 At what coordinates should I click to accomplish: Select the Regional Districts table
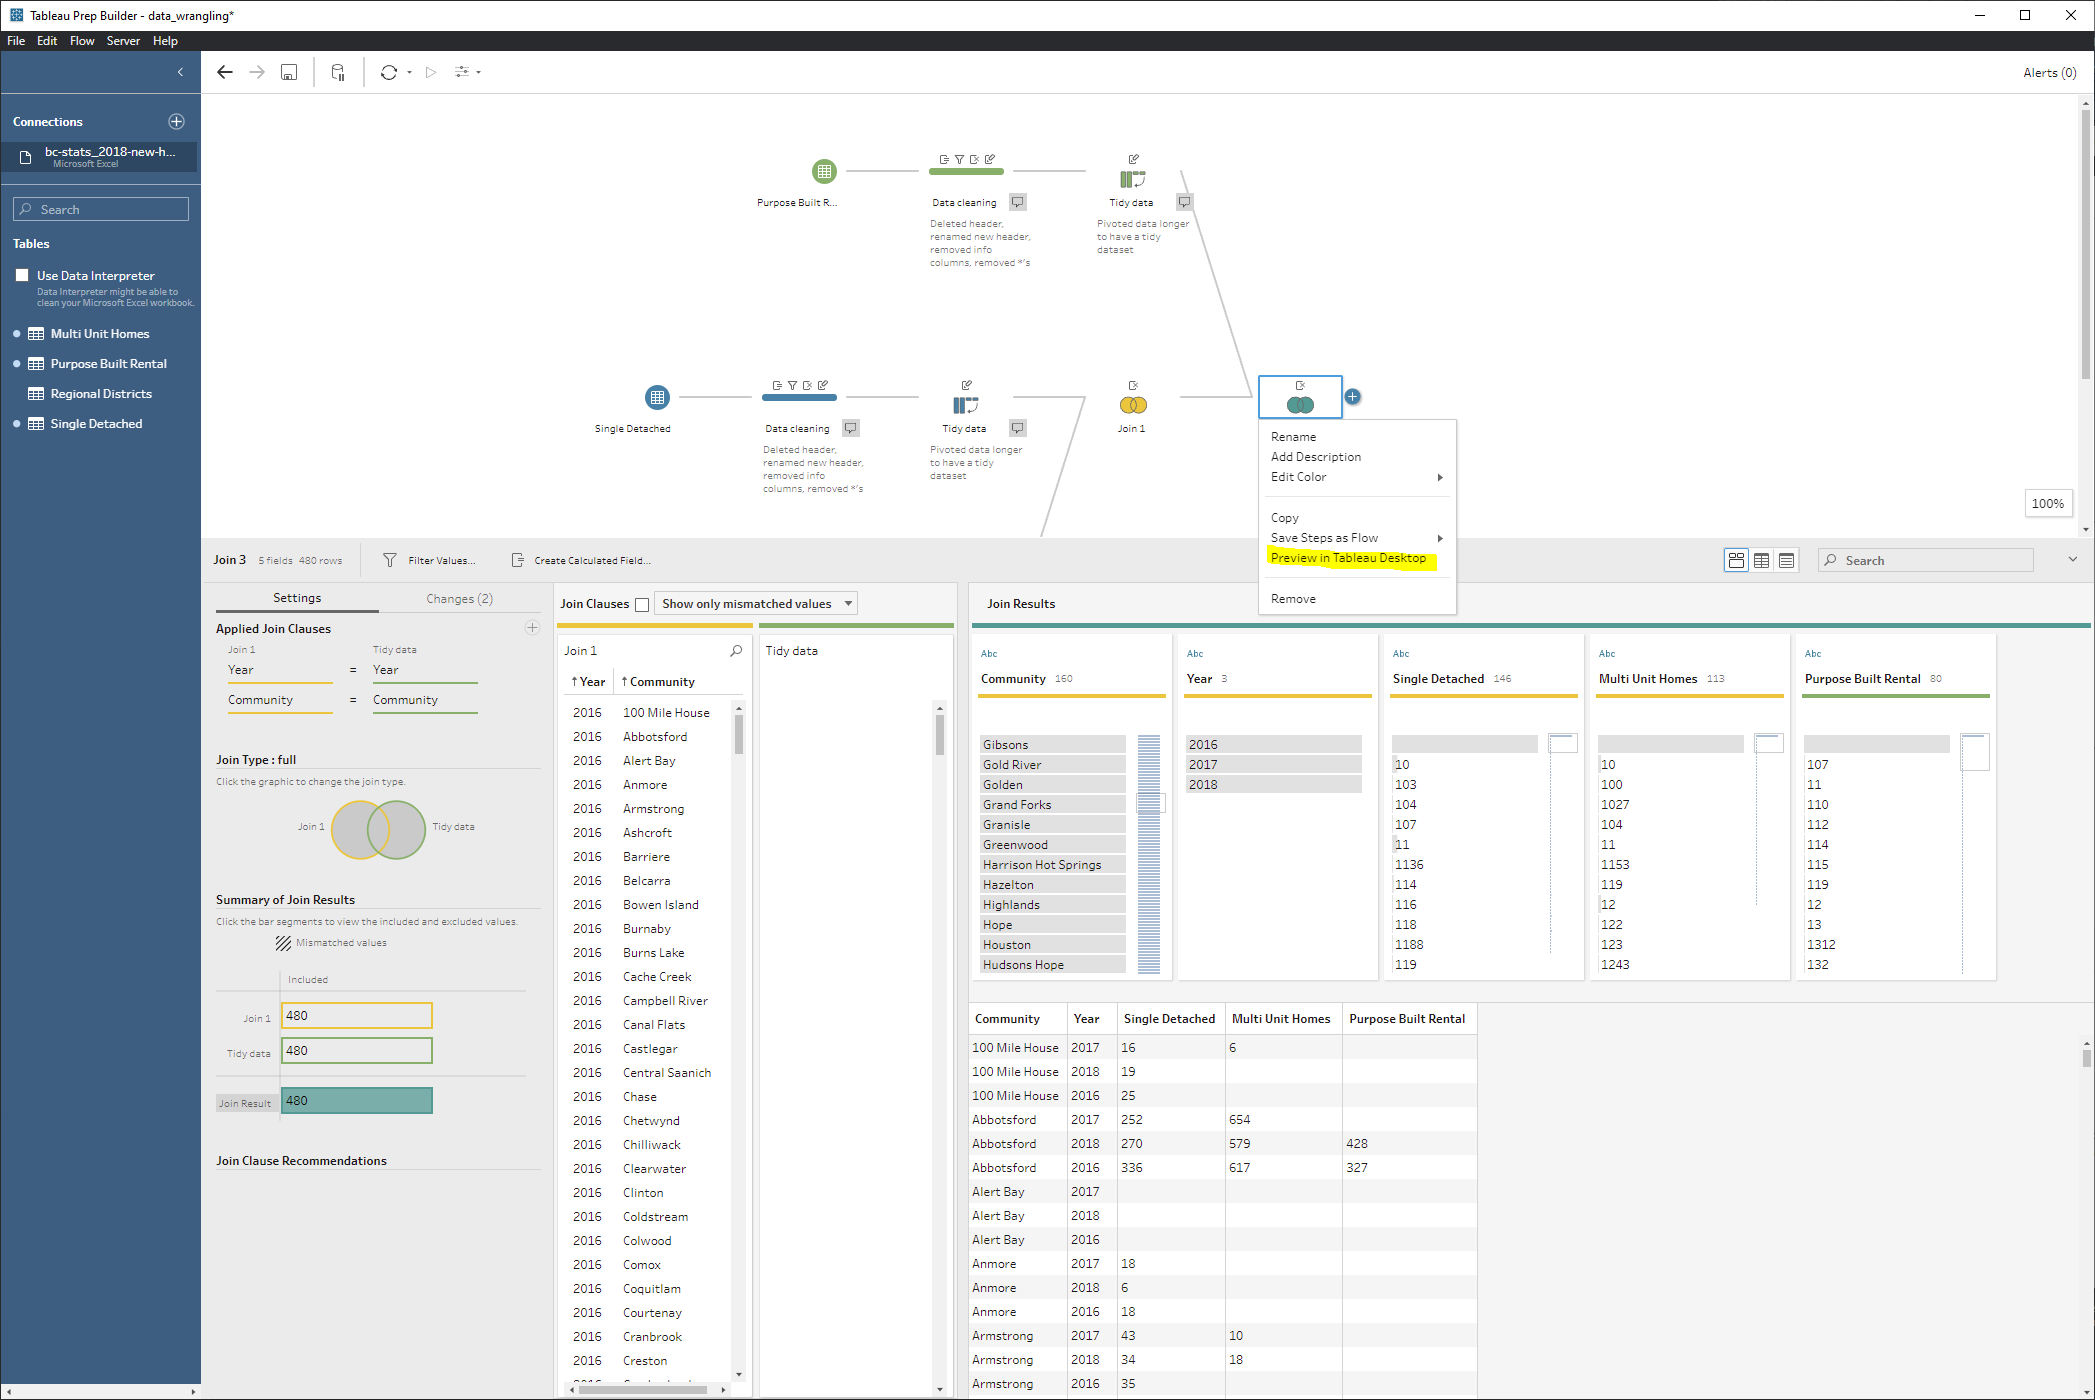[x=101, y=394]
